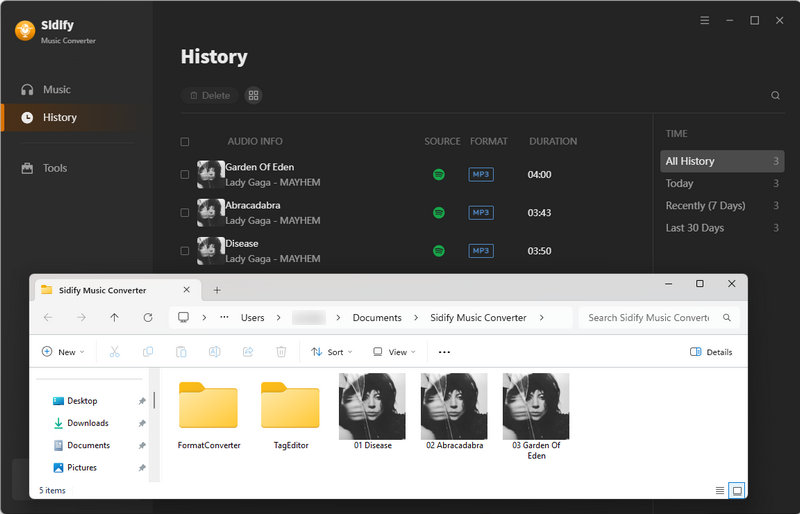
Task: Open the Sidify hamburger menu icon
Action: click(x=705, y=20)
